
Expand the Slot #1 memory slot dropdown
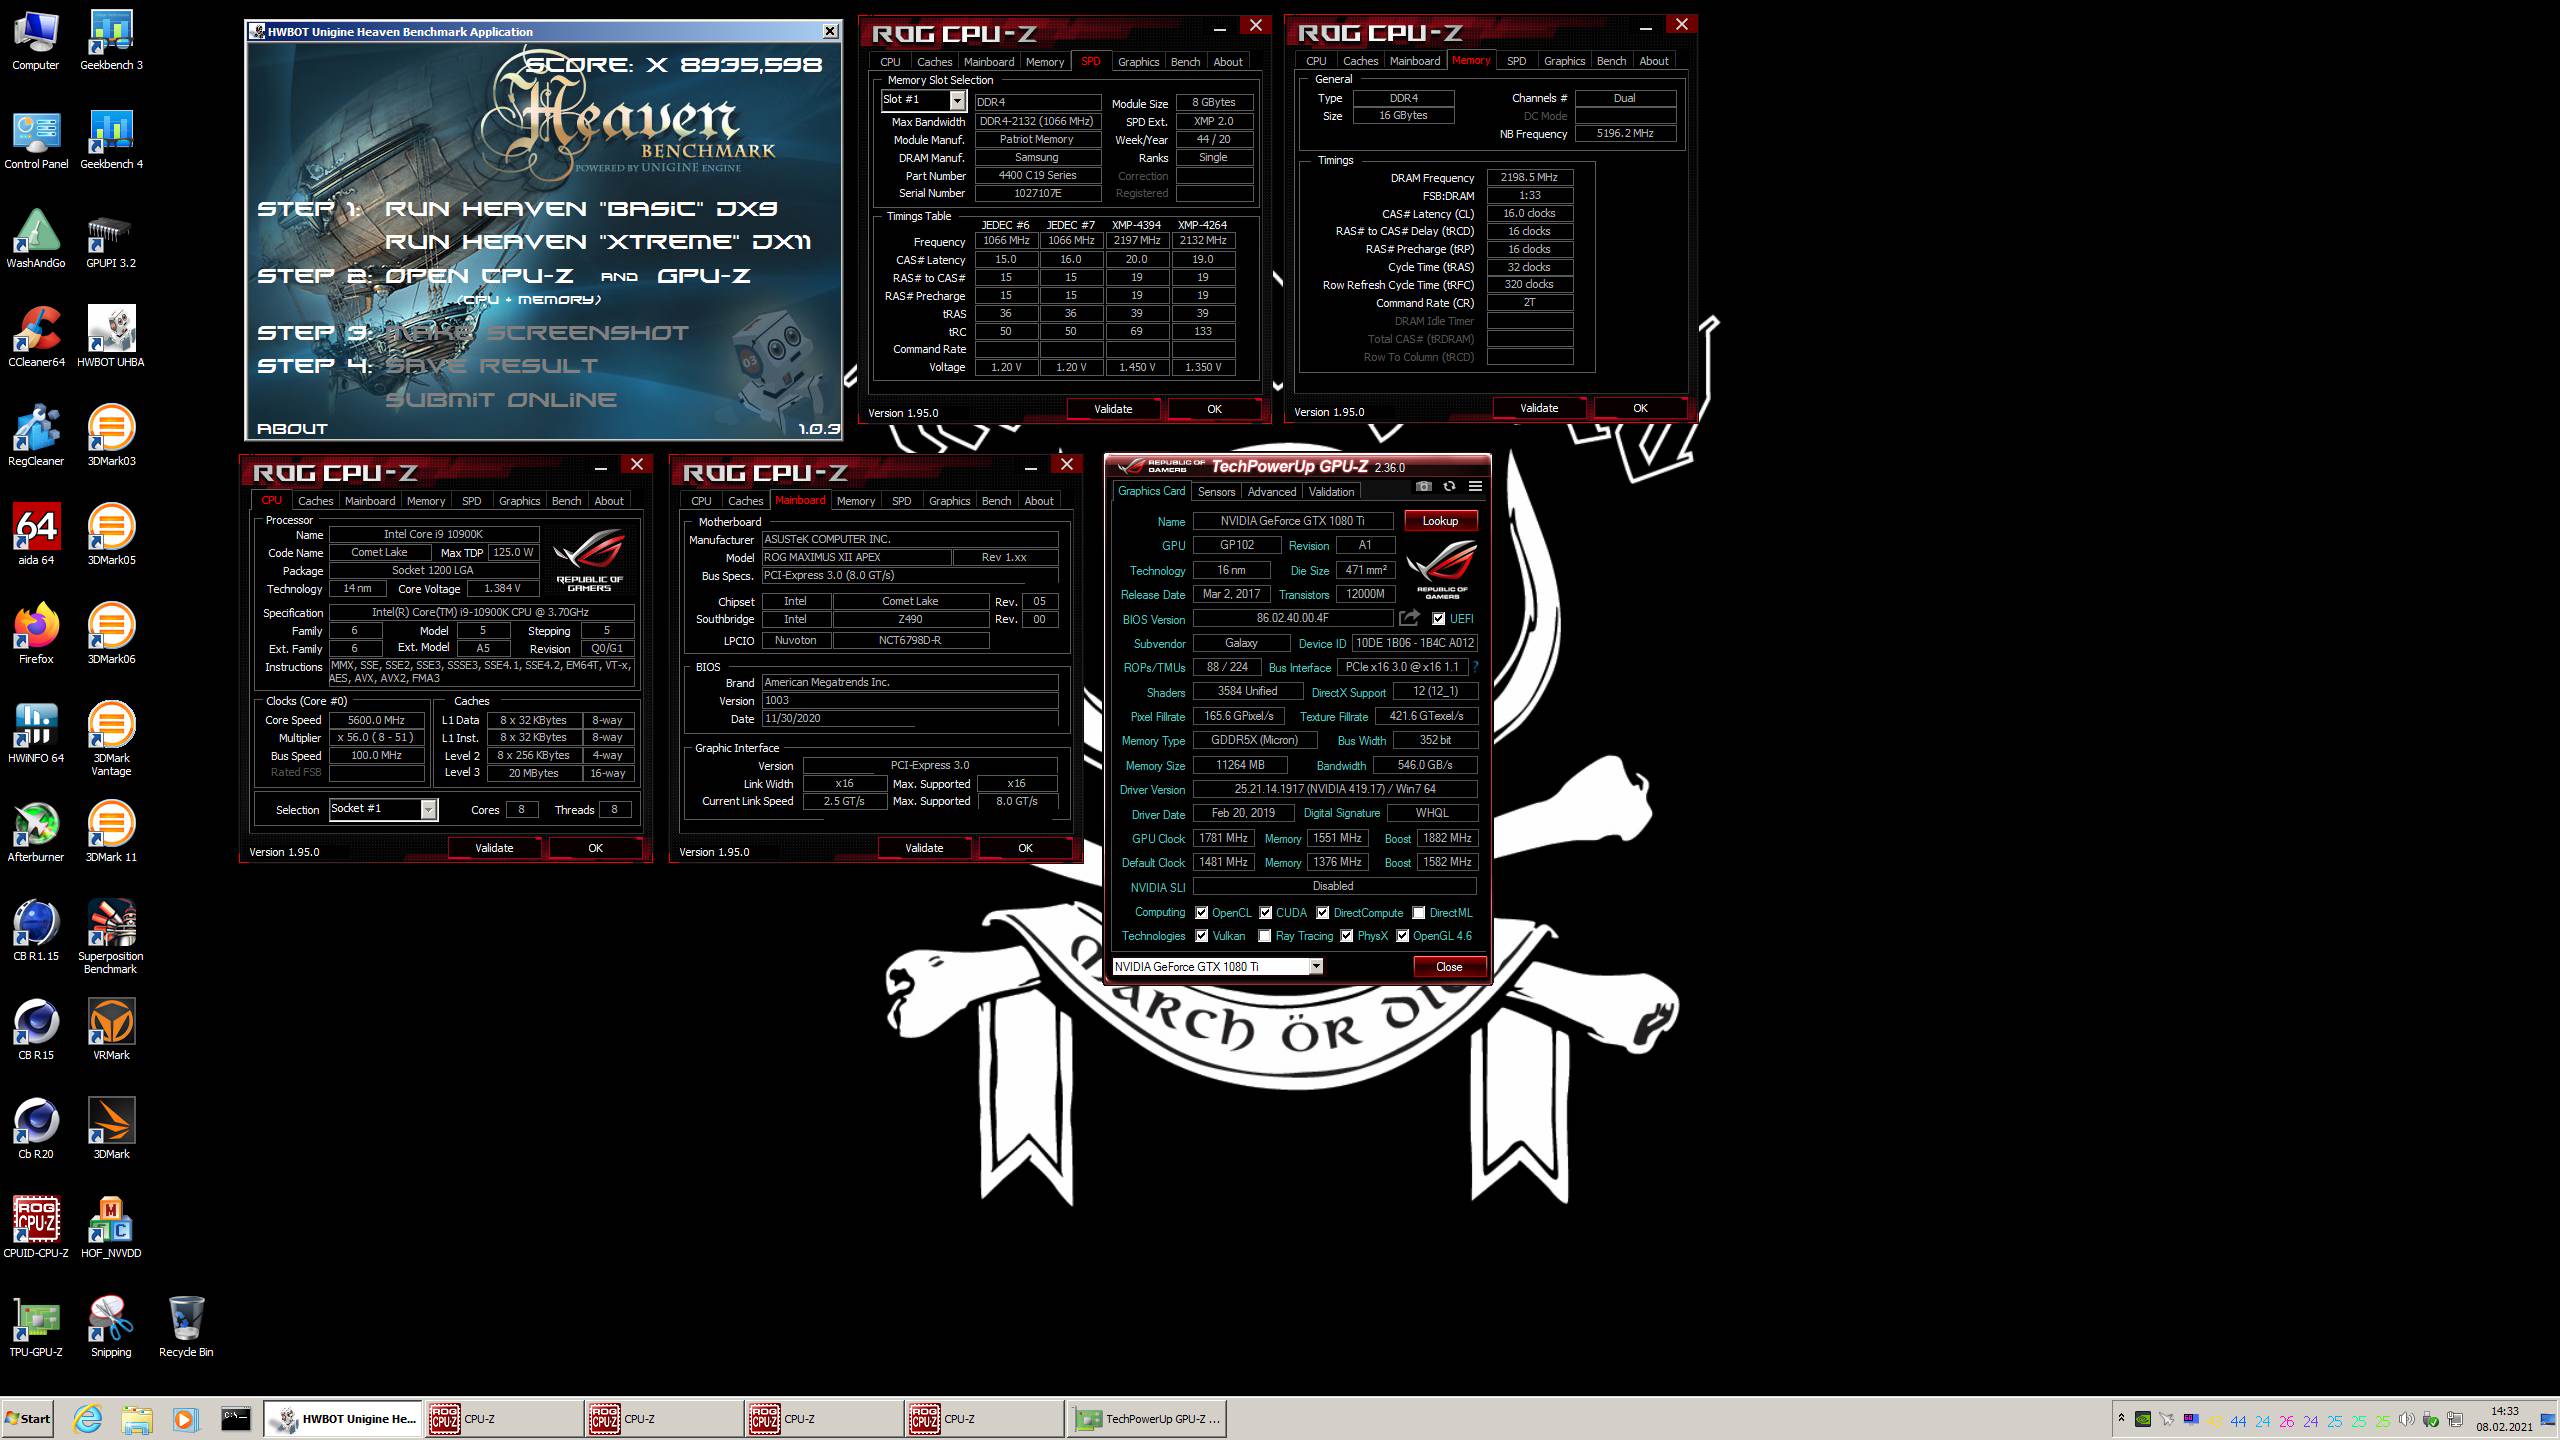(957, 100)
